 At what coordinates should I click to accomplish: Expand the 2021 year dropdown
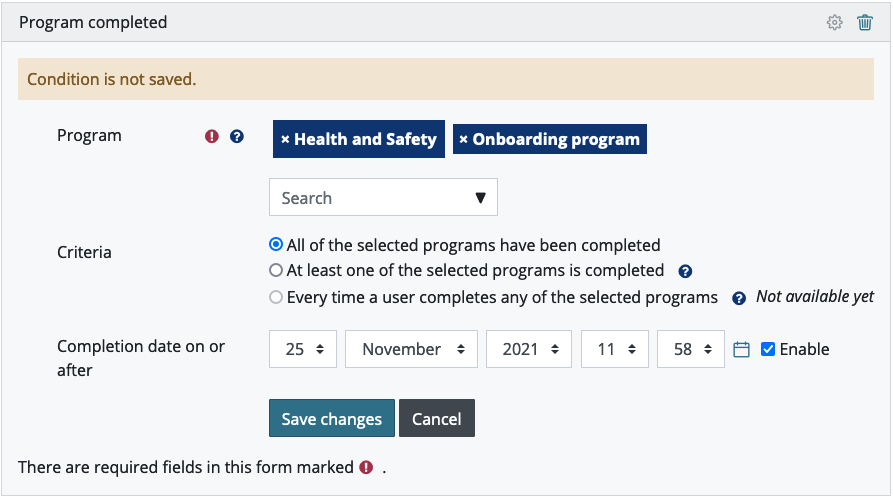click(x=528, y=349)
